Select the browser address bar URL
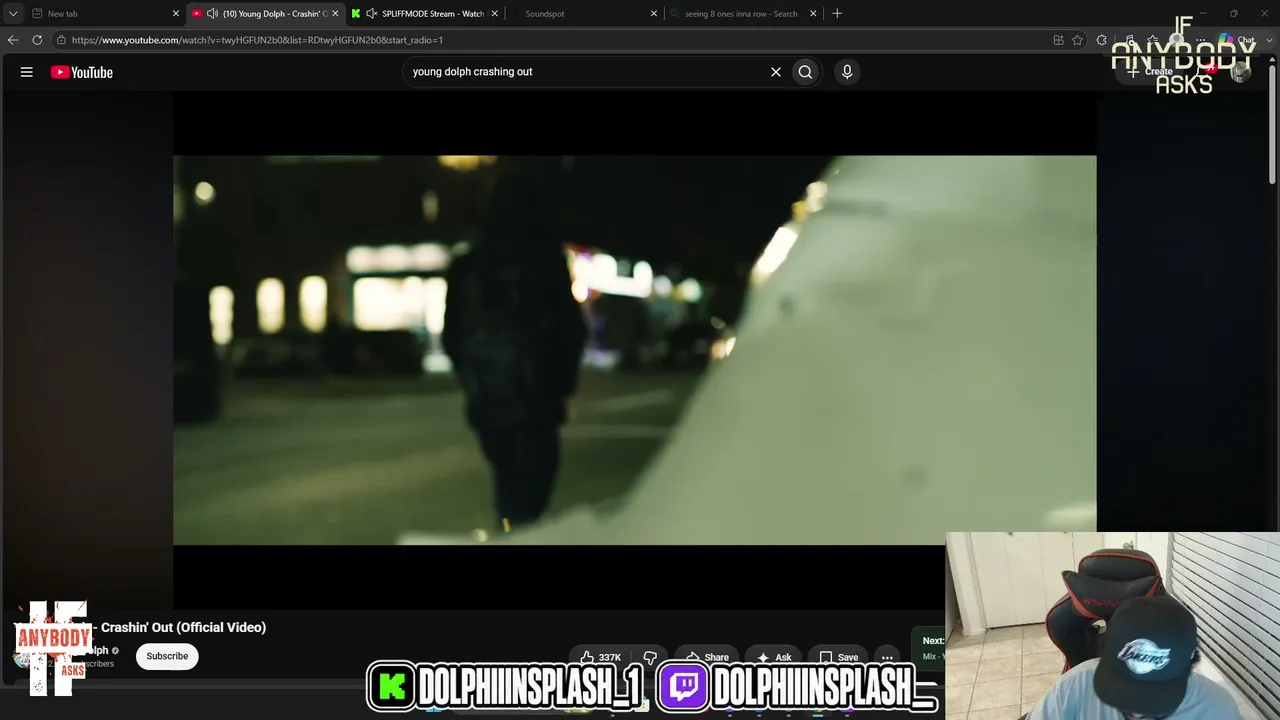The width and height of the screenshot is (1280, 720). (257, 40)
